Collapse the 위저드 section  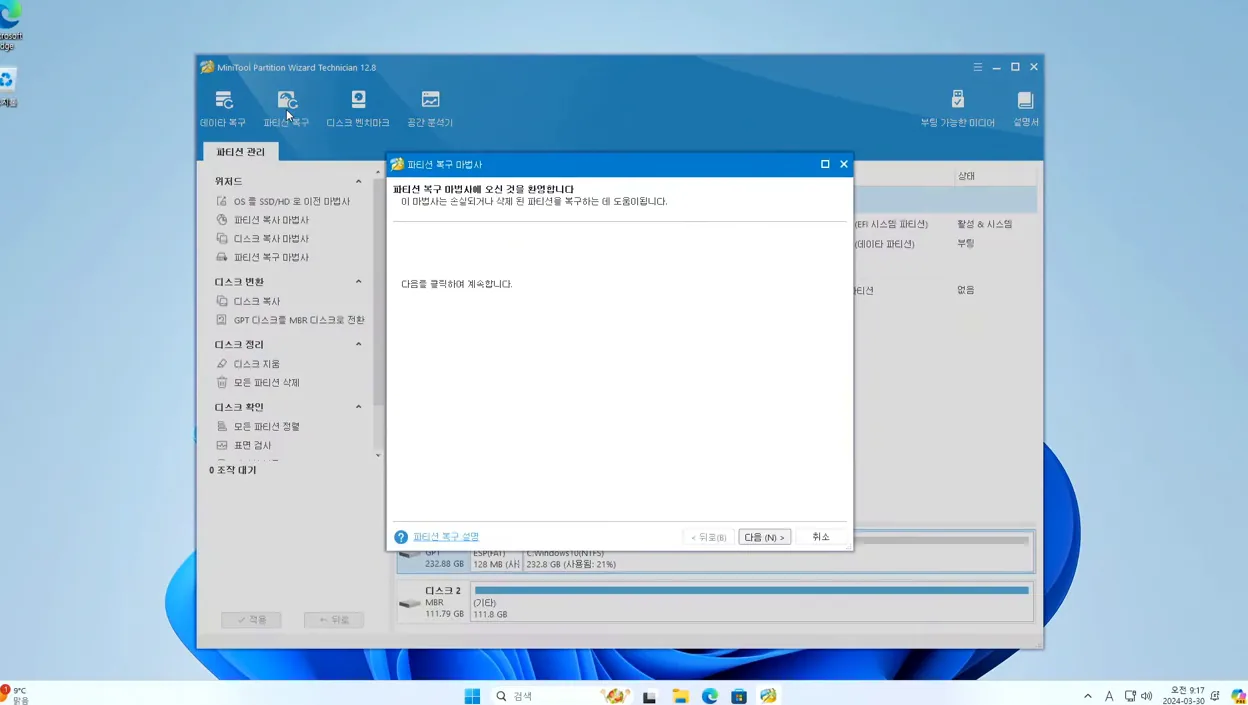pyautogui.click(x=358, y=181)
